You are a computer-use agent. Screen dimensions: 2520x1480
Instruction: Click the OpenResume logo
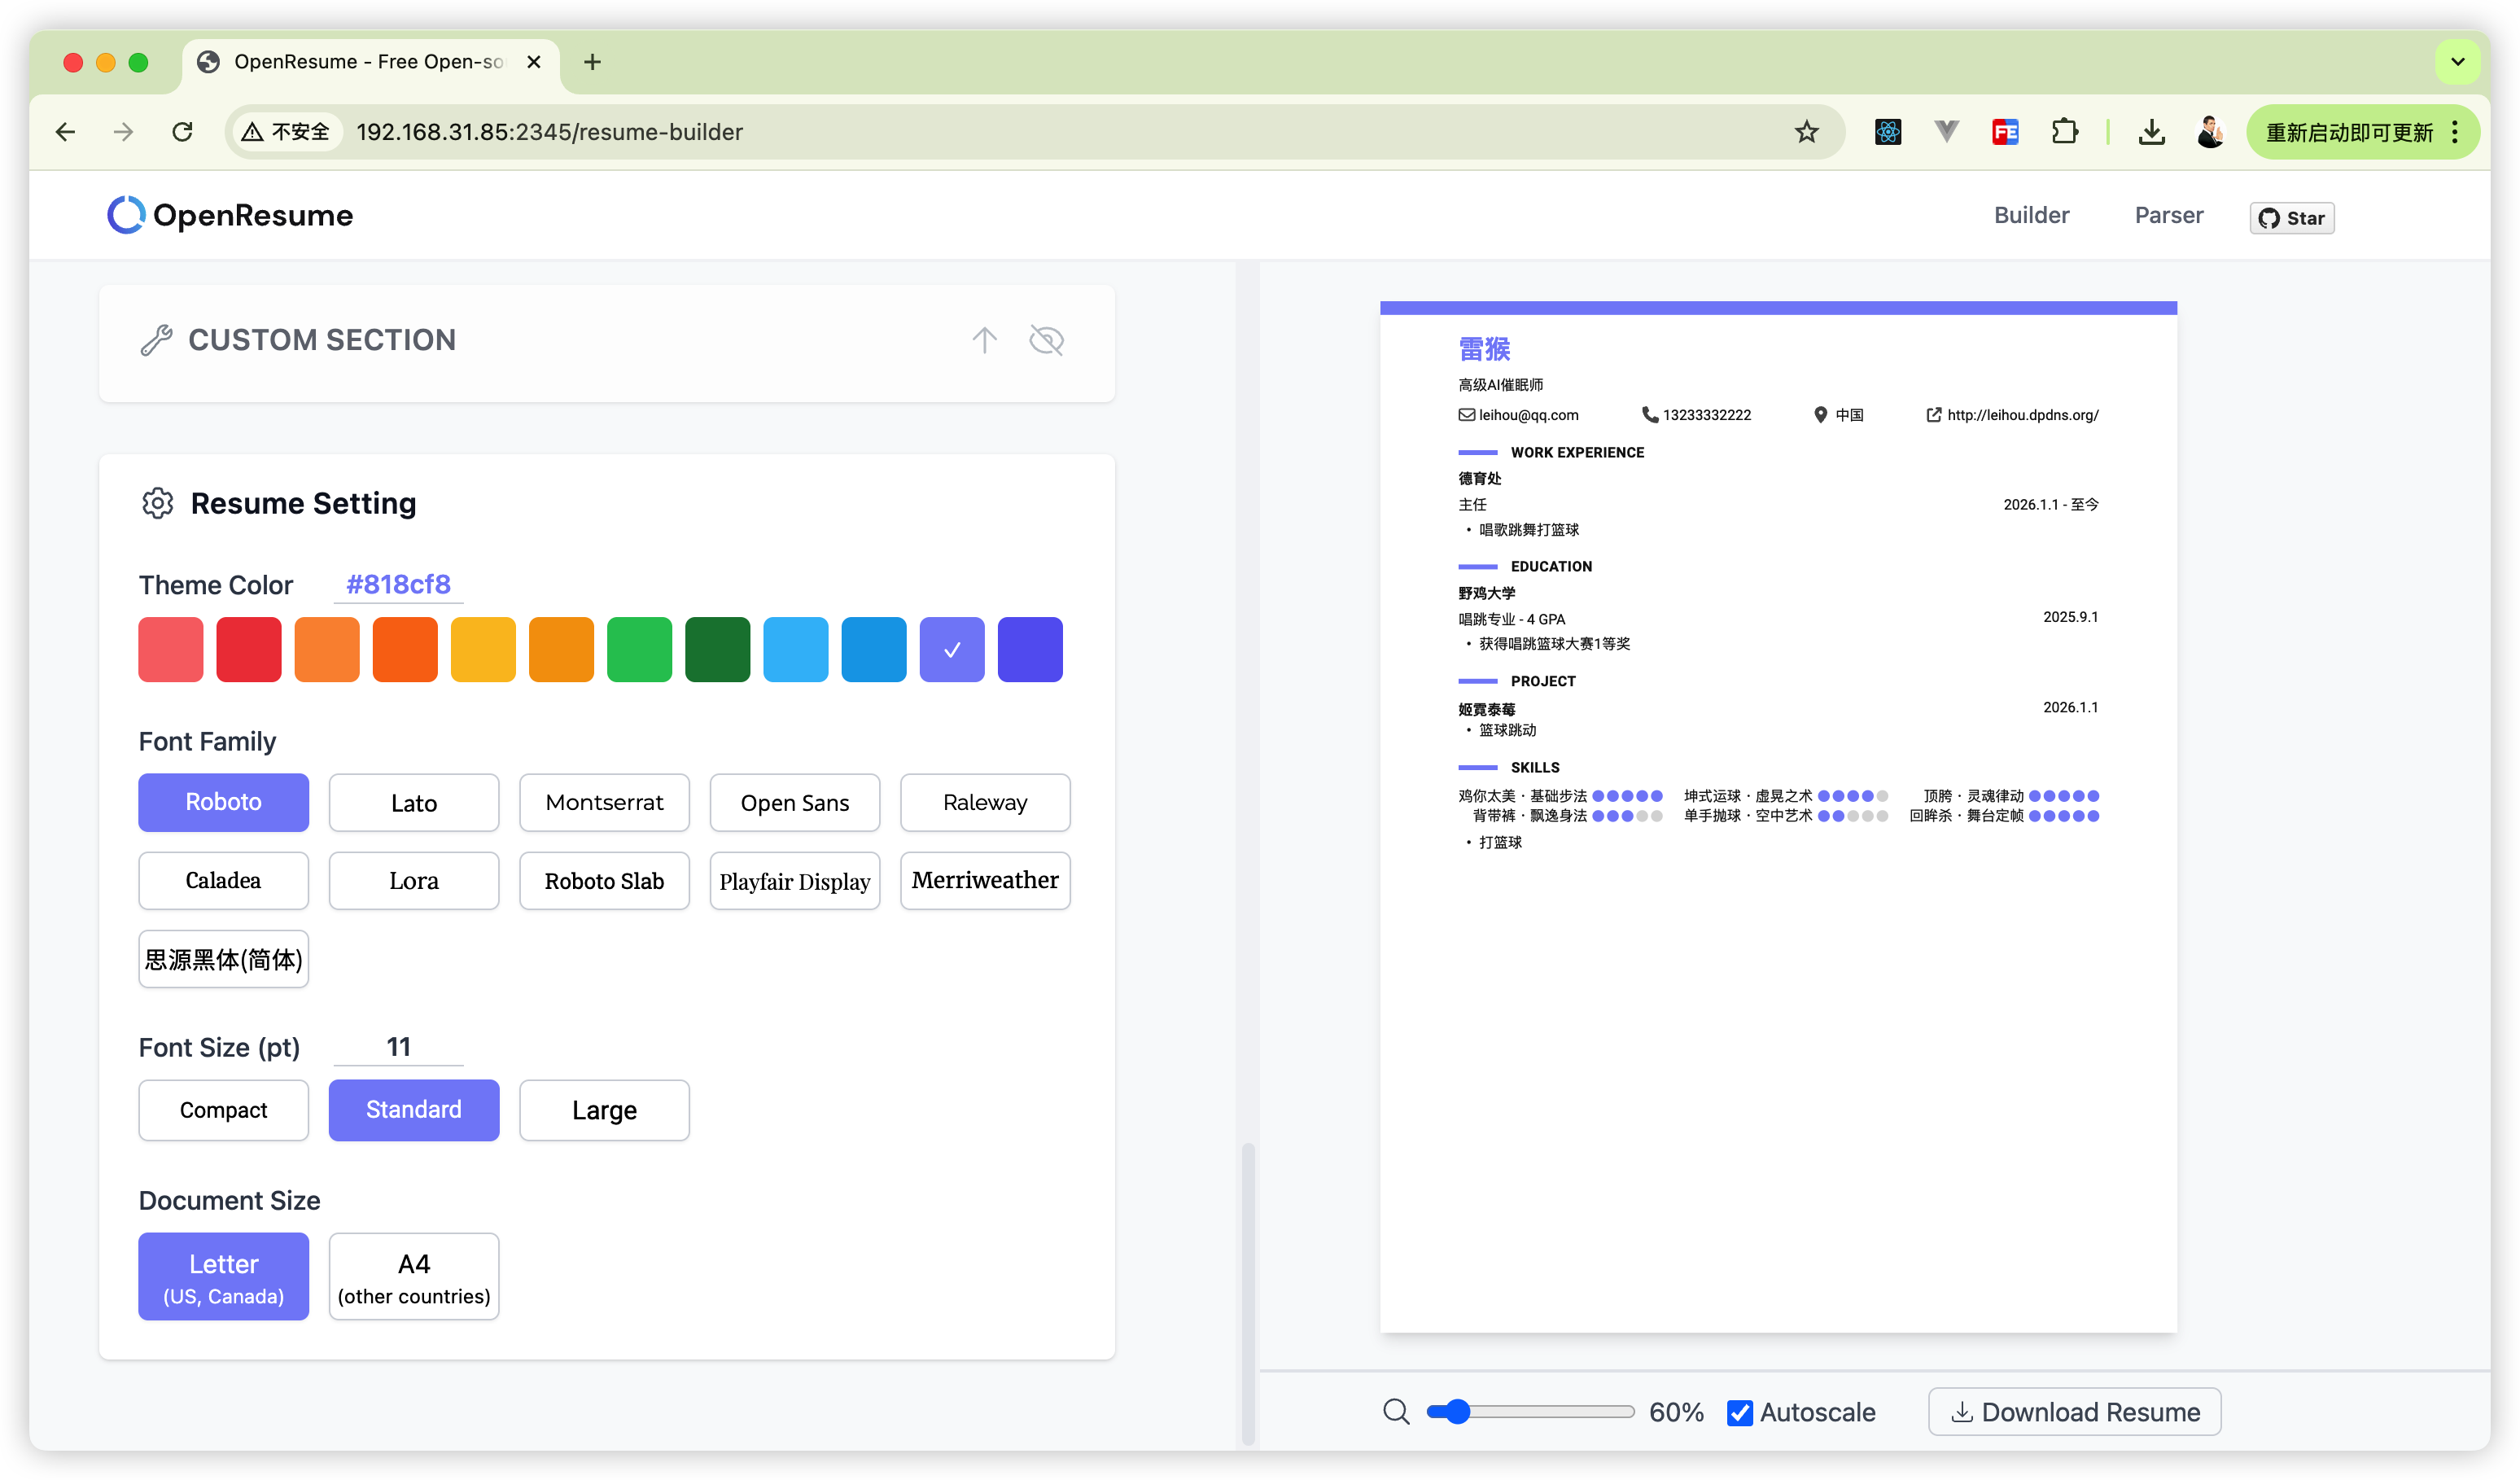[x=230, y=215]
